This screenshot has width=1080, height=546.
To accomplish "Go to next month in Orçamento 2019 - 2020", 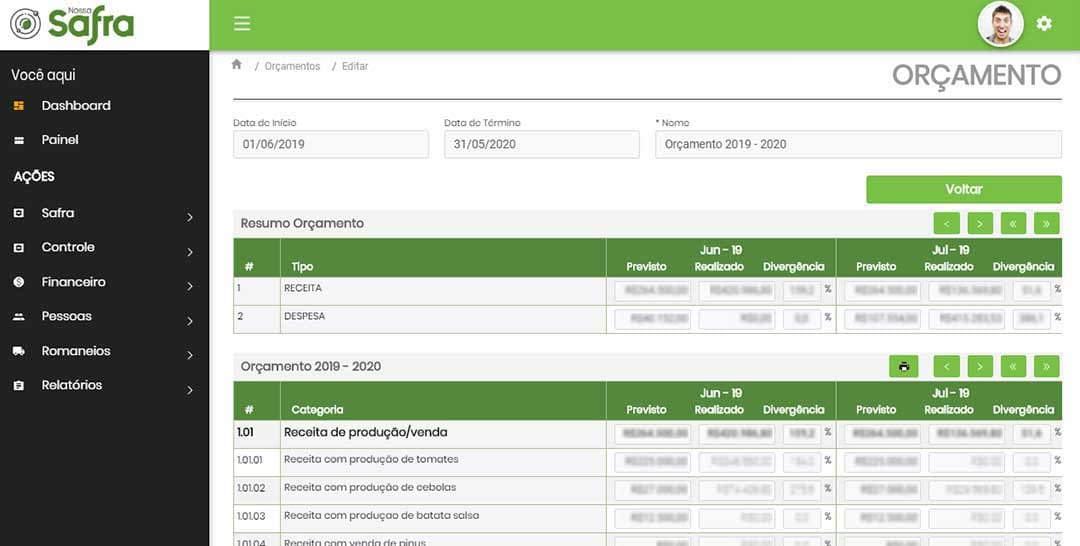I will pos(979,366).
